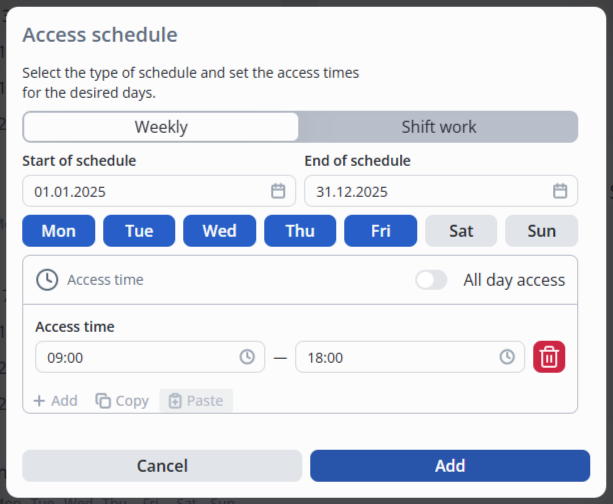Cancel the access schedule dialog
This screenshot has height=504, width=613.
[x=162, y=466]
